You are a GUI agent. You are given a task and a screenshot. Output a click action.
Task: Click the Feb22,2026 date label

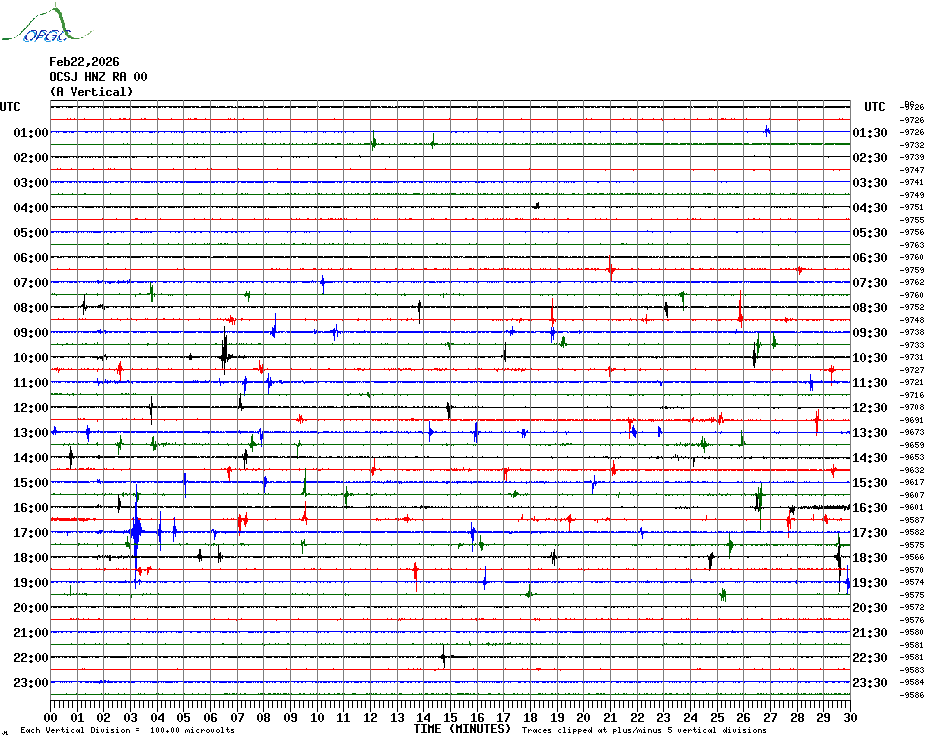(86, 62)
